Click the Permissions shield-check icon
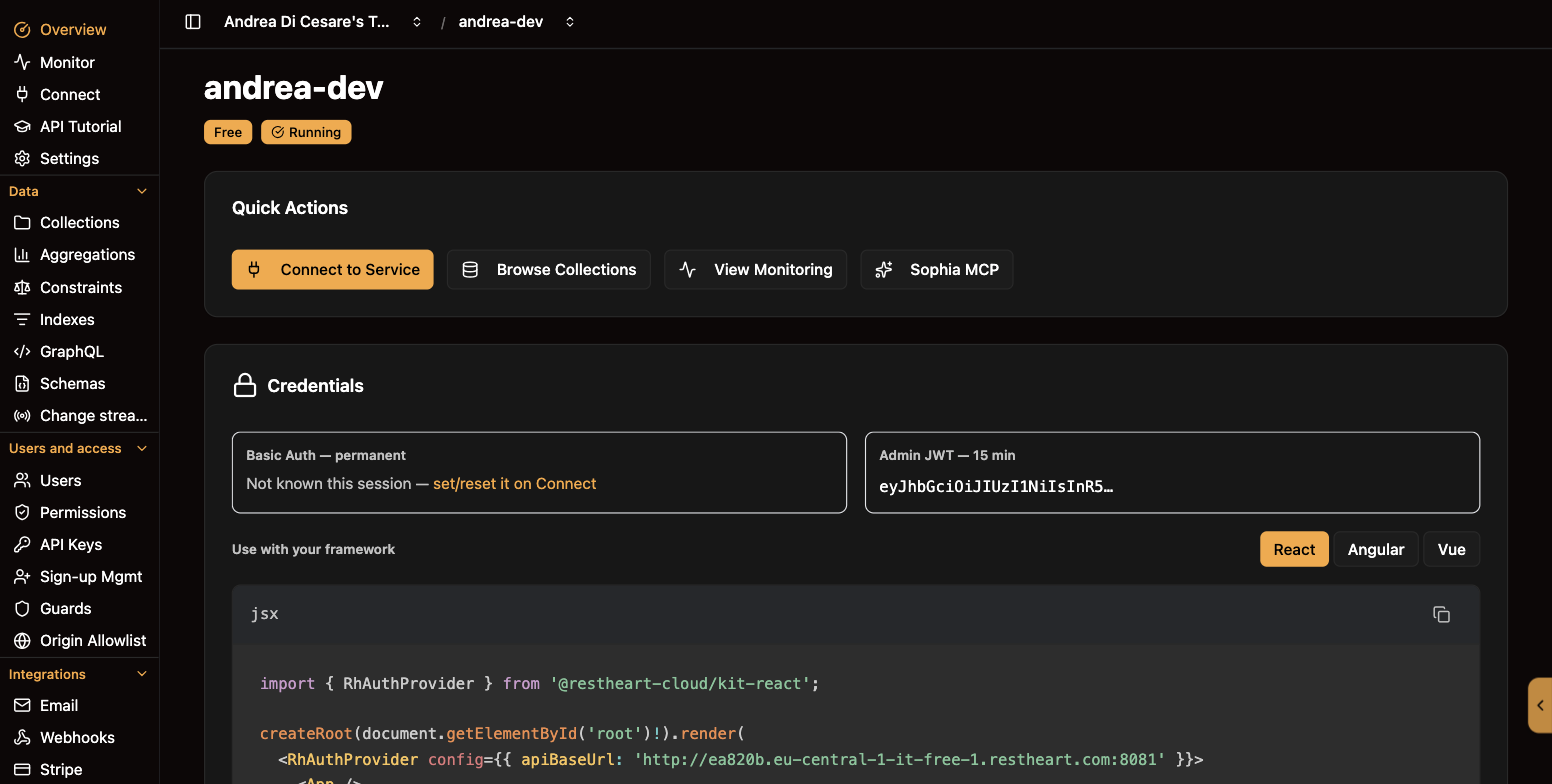Image resolution: width=1552 pixels, height=784 pixels. [22, 512]
